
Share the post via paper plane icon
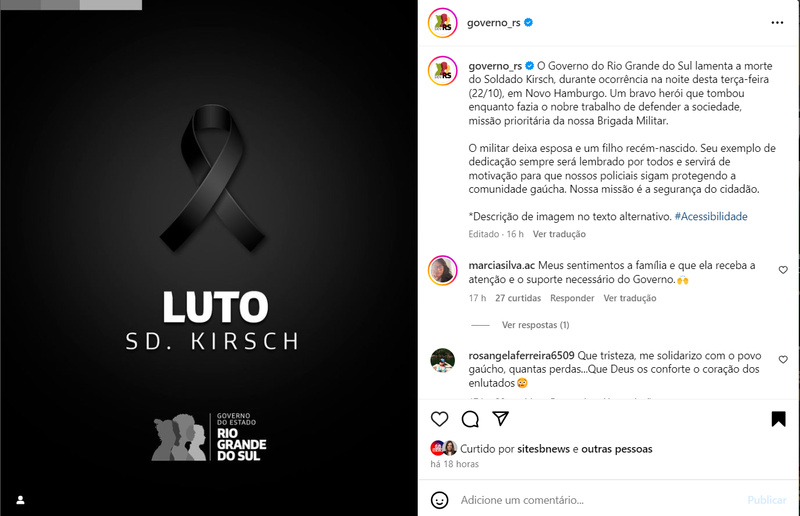501,419
